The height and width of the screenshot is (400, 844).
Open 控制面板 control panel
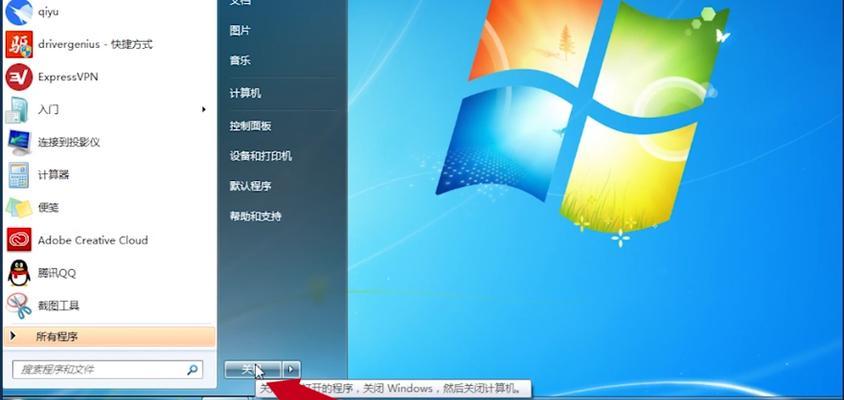[x=250, y=126]
